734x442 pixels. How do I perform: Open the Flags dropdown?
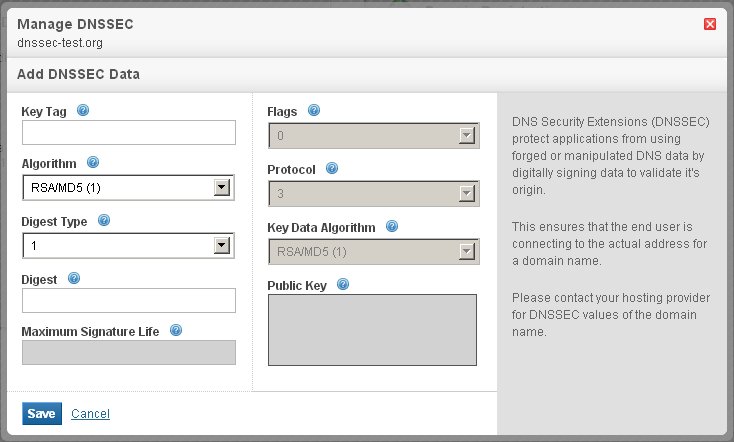373,135
